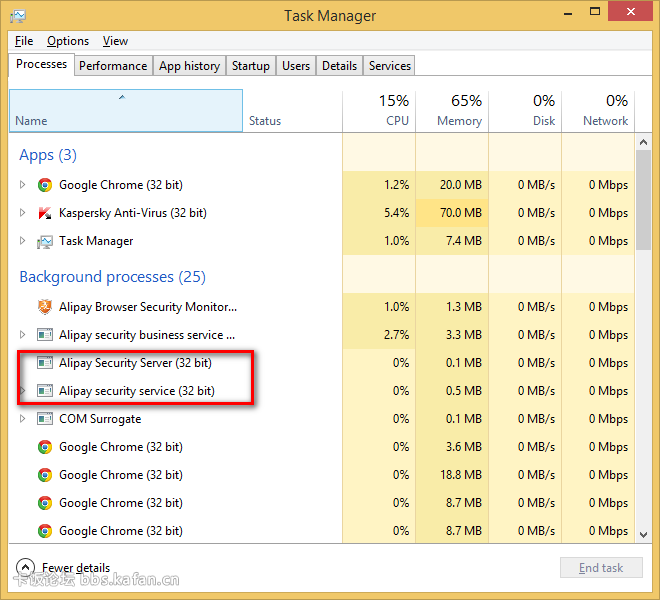Click the Task Manager title bar icon

click(18, 16)
